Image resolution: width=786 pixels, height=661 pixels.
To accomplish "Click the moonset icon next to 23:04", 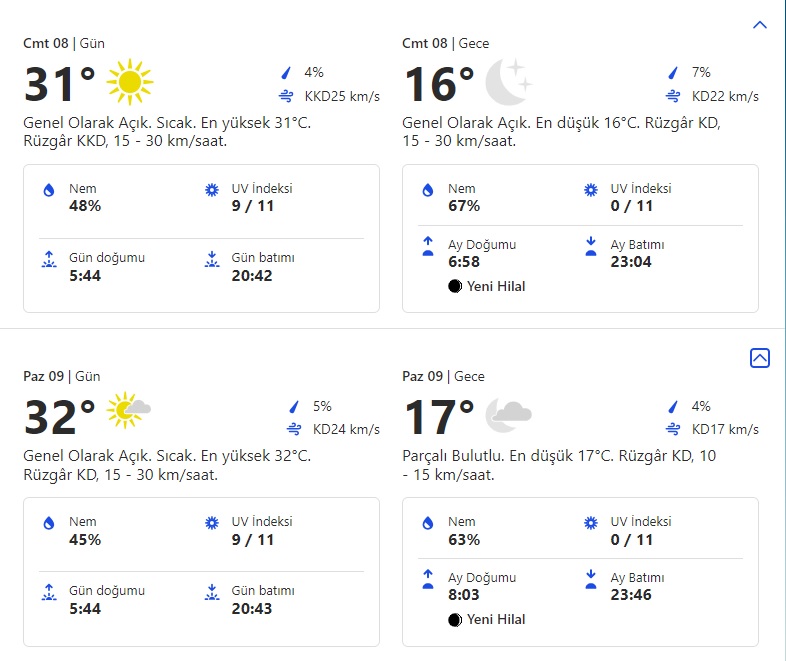I will [x=590, y=247].
